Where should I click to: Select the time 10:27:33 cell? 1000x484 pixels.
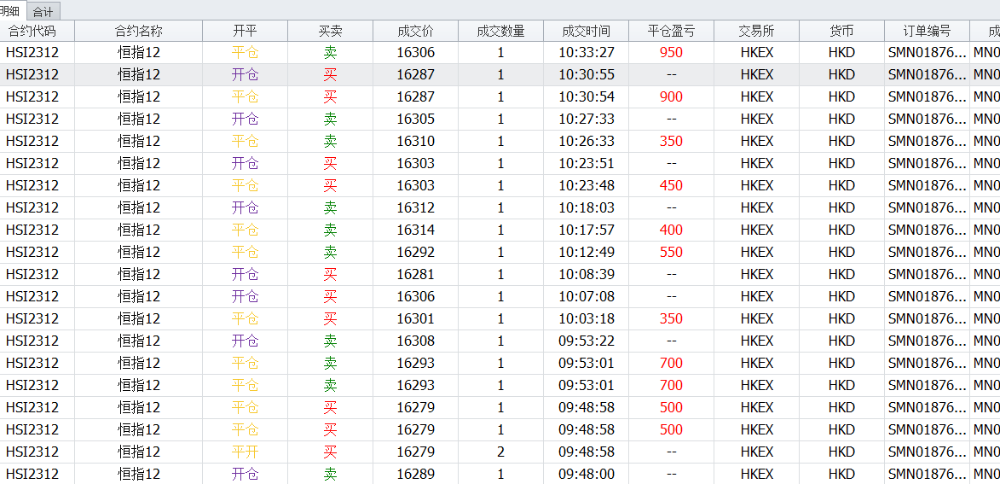(587, 119)
